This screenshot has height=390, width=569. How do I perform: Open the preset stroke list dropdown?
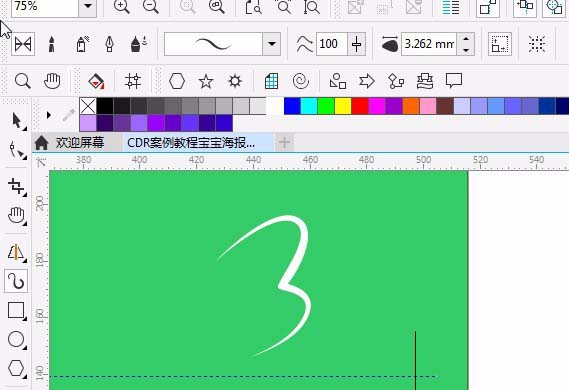[x=271, y=44]
